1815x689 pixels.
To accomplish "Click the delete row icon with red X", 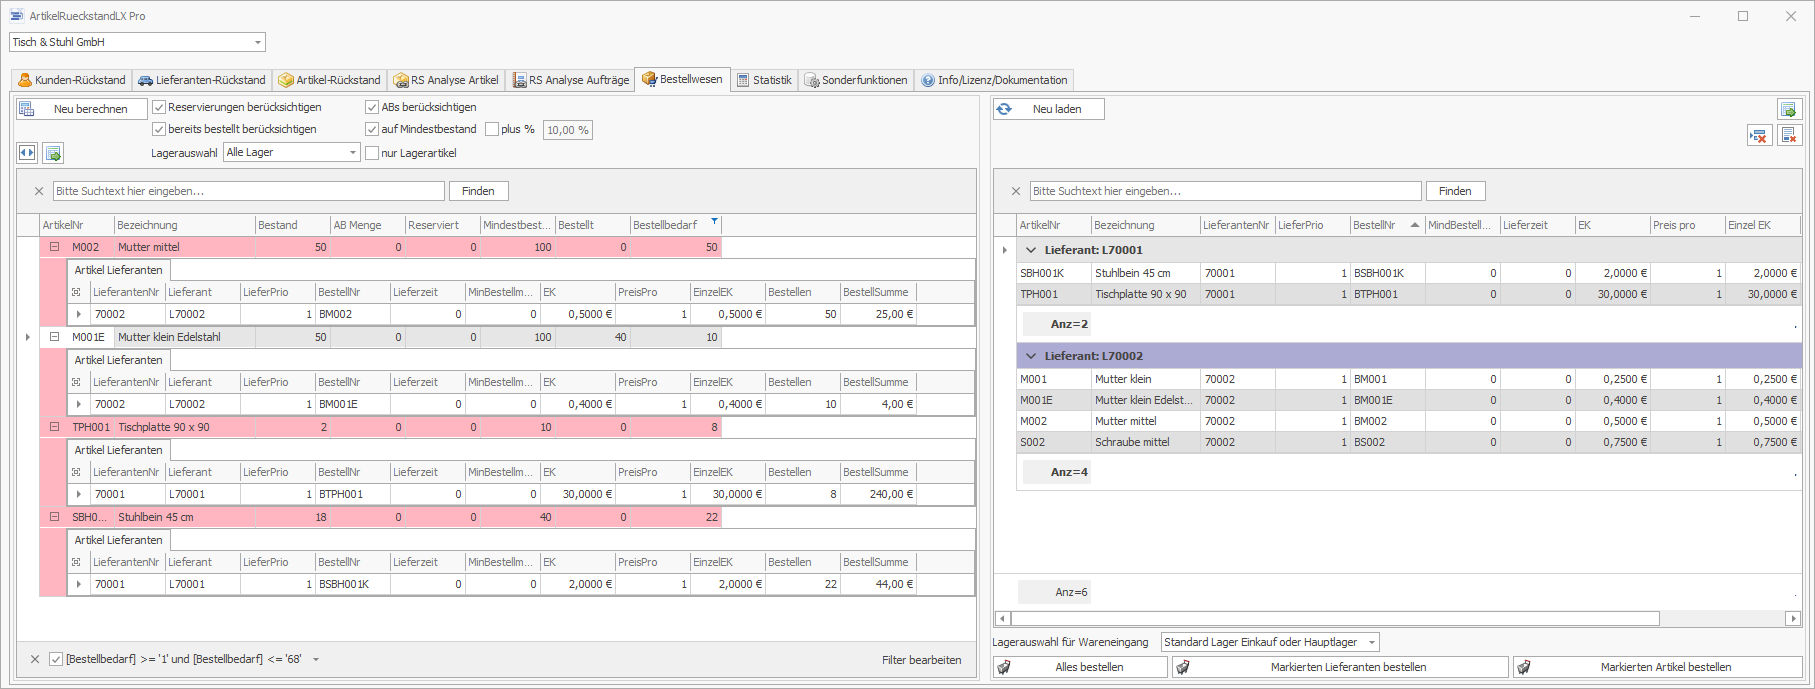I will pos(1758,136).
